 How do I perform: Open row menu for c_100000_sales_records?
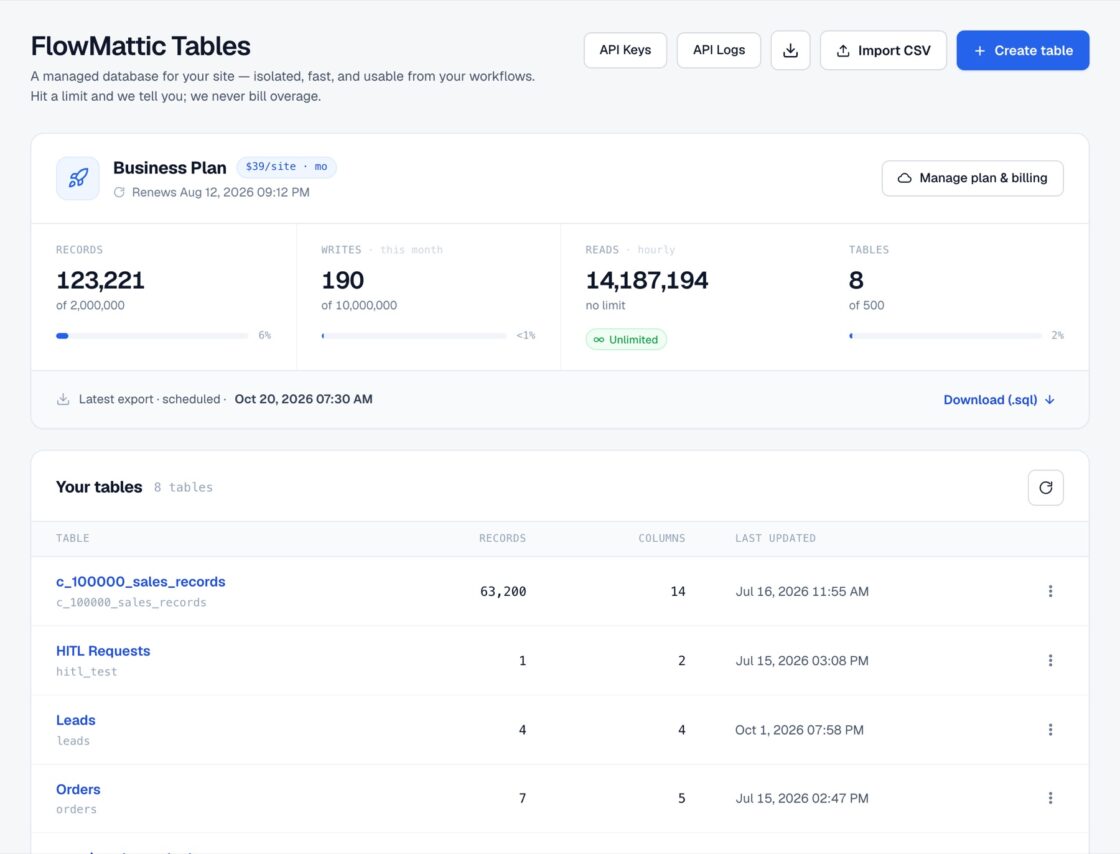[x=1050, y=591]
